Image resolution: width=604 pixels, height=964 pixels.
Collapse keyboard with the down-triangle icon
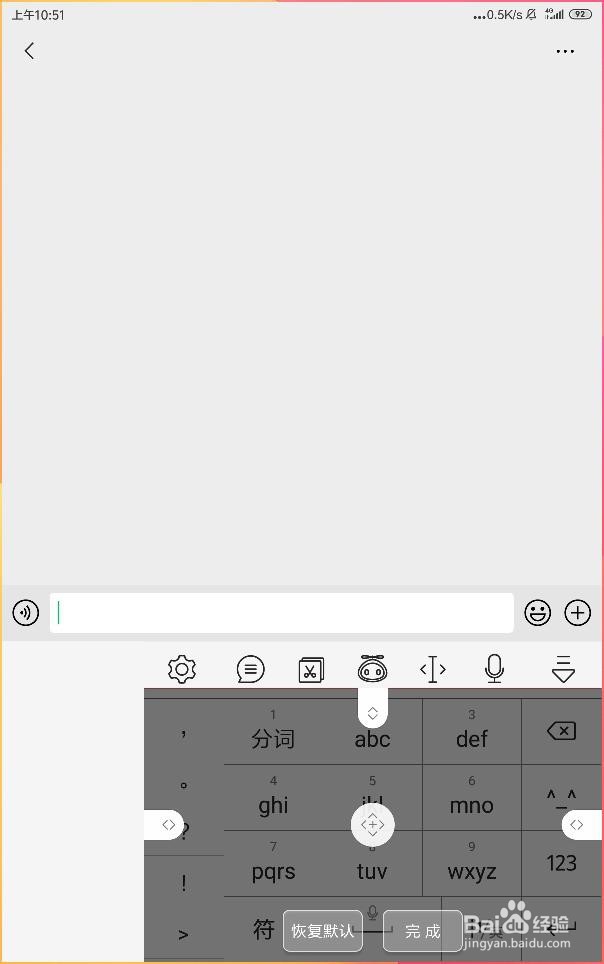(x=563, y=669)
